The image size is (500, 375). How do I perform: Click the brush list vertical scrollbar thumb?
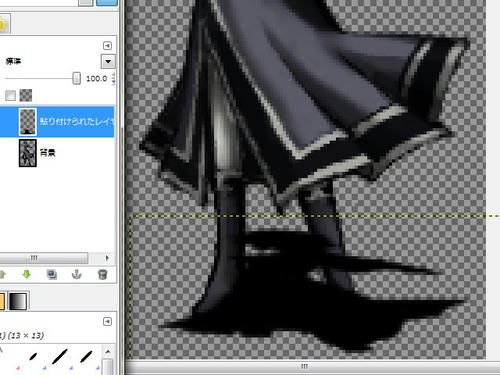108,367
